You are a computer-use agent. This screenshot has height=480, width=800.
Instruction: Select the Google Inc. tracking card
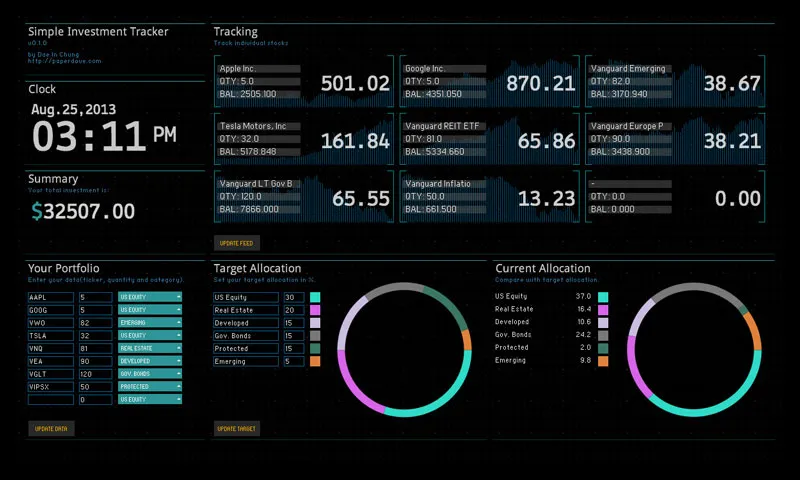[490, 81]
